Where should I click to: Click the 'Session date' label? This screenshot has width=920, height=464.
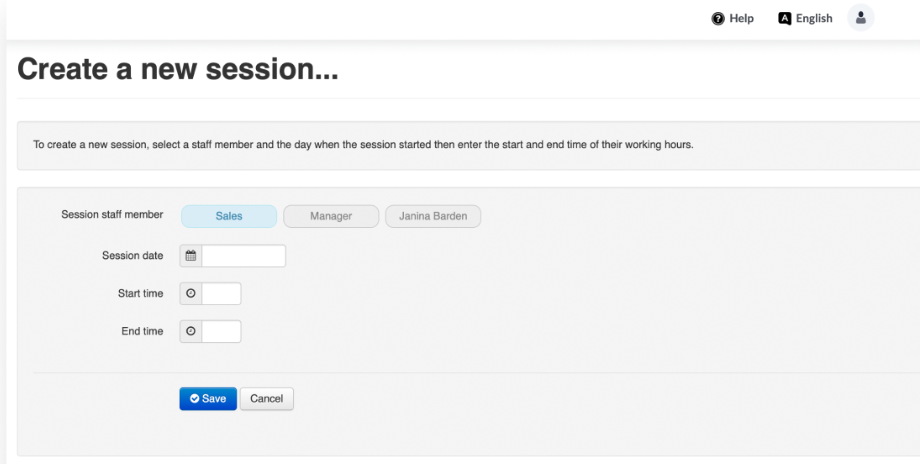click(132, 256)
